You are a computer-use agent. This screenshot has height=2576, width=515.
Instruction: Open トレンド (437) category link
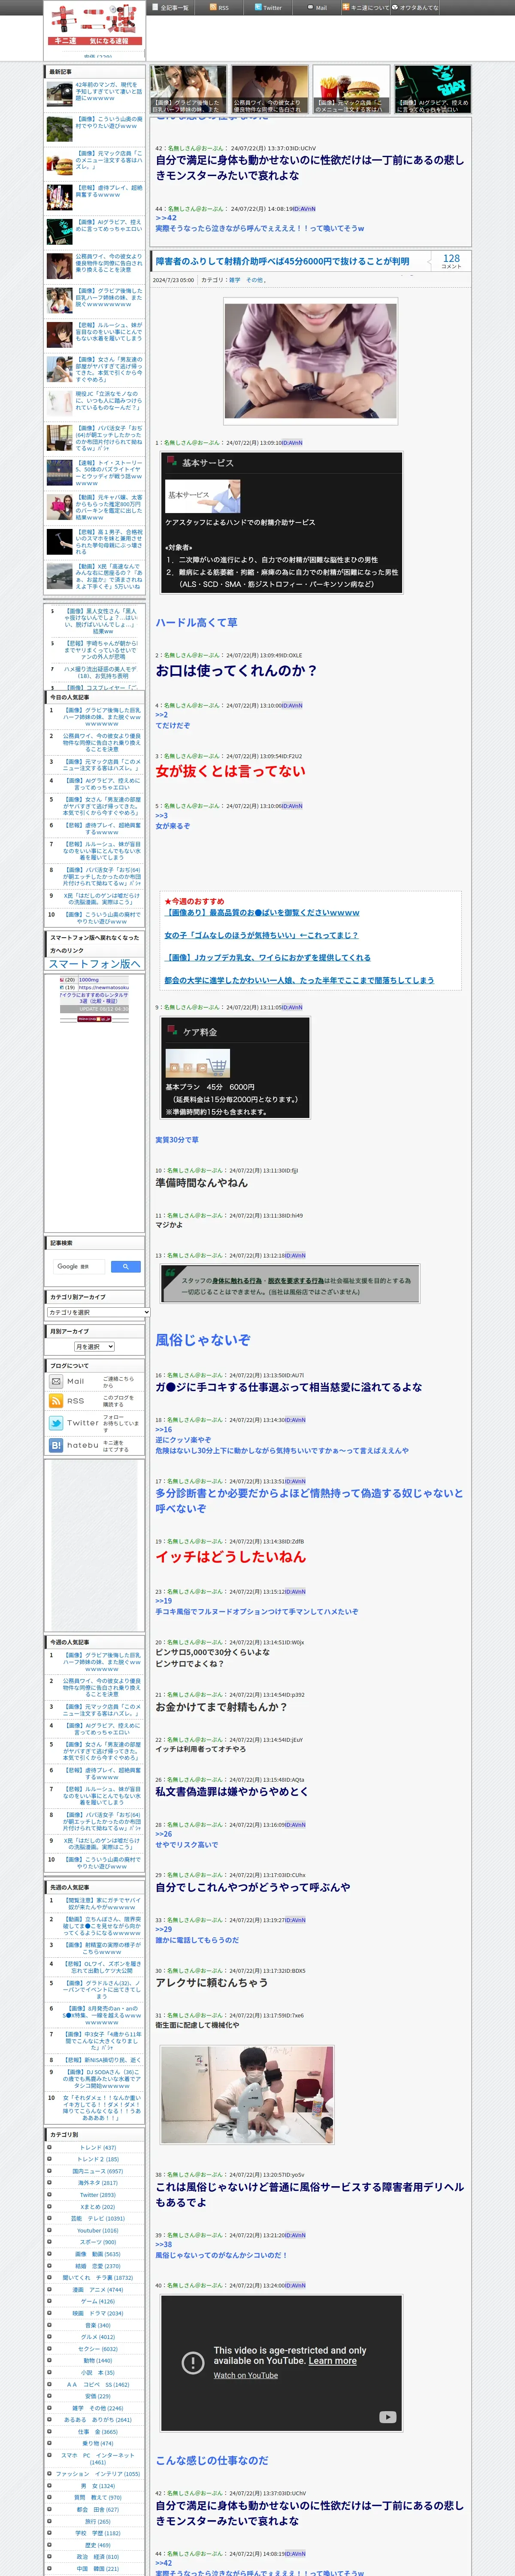[x=98, y=2147]
